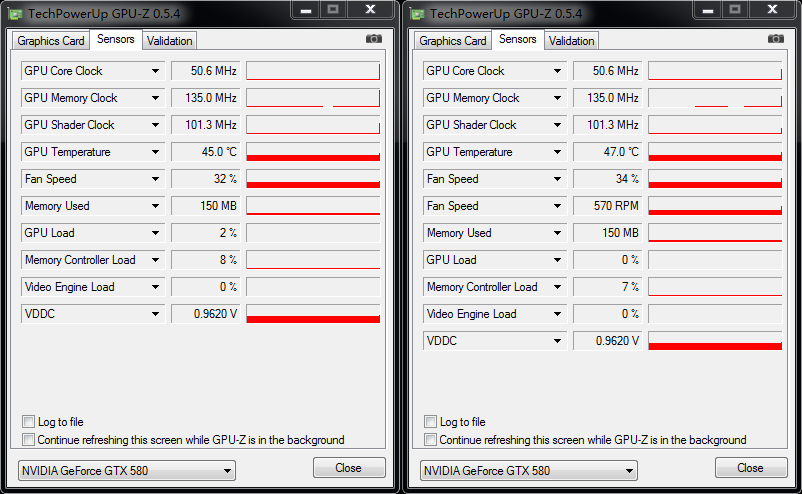
Task: Click 150 MB value in right window
Action: 608,233
